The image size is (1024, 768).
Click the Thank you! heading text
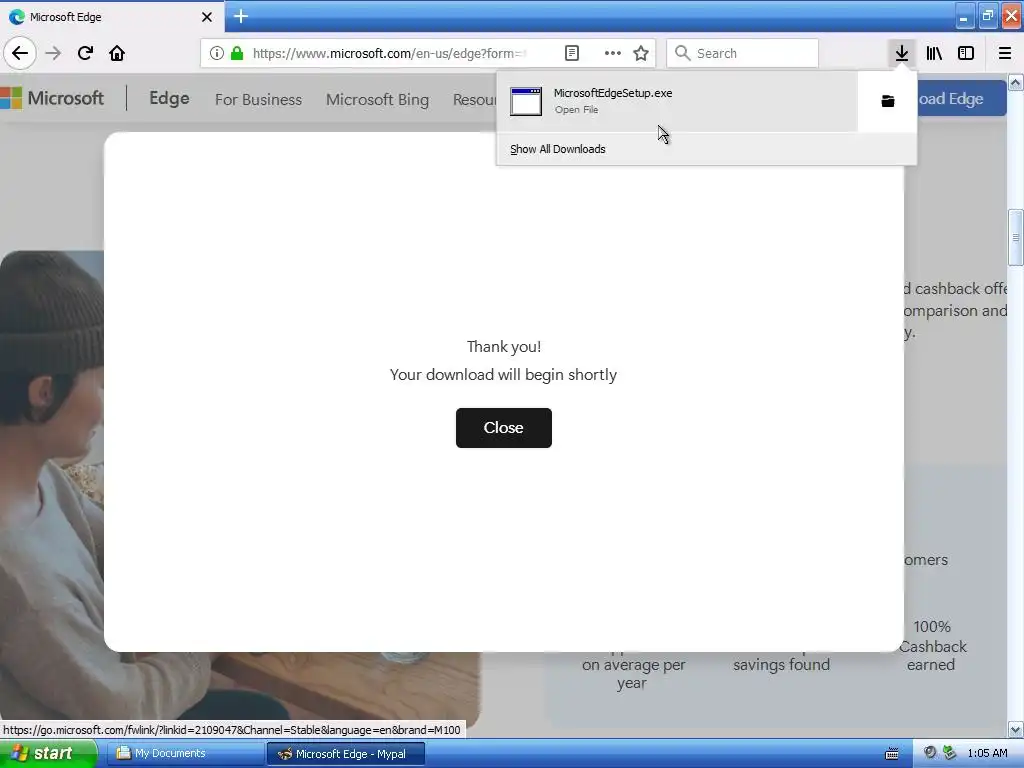click(504, 346)
